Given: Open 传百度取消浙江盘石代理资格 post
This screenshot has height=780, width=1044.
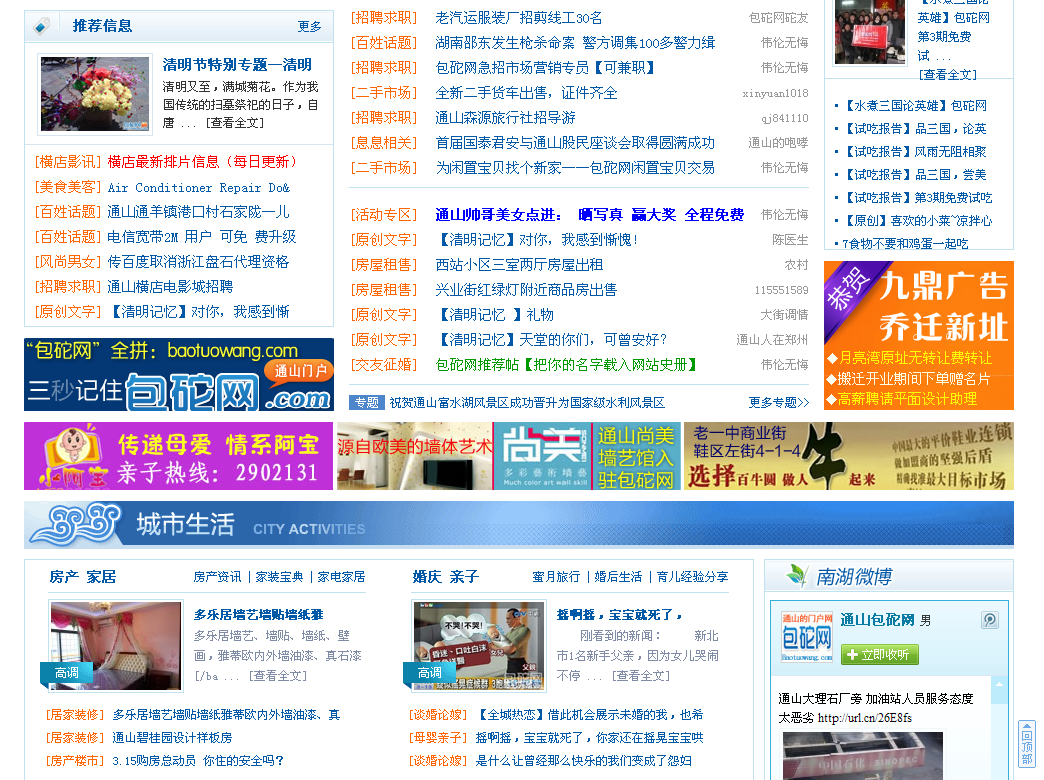Looking at the screenshot, I should (198, 262).
